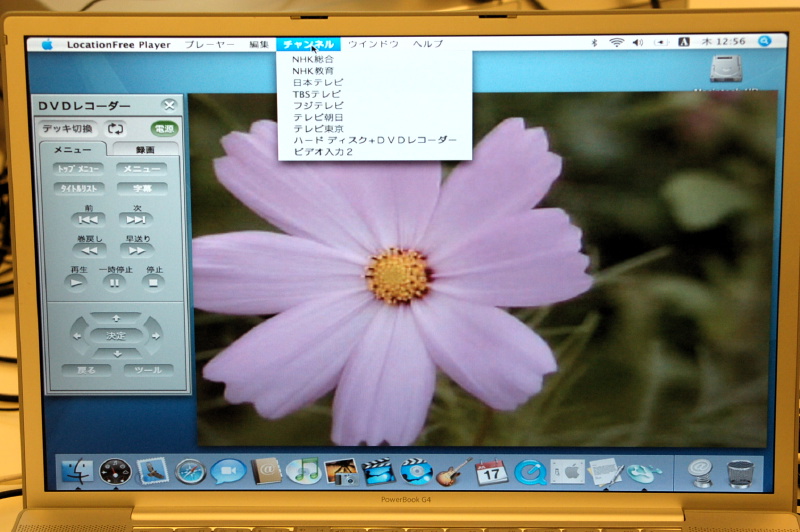Stop playback with the 停止 button

153,283
